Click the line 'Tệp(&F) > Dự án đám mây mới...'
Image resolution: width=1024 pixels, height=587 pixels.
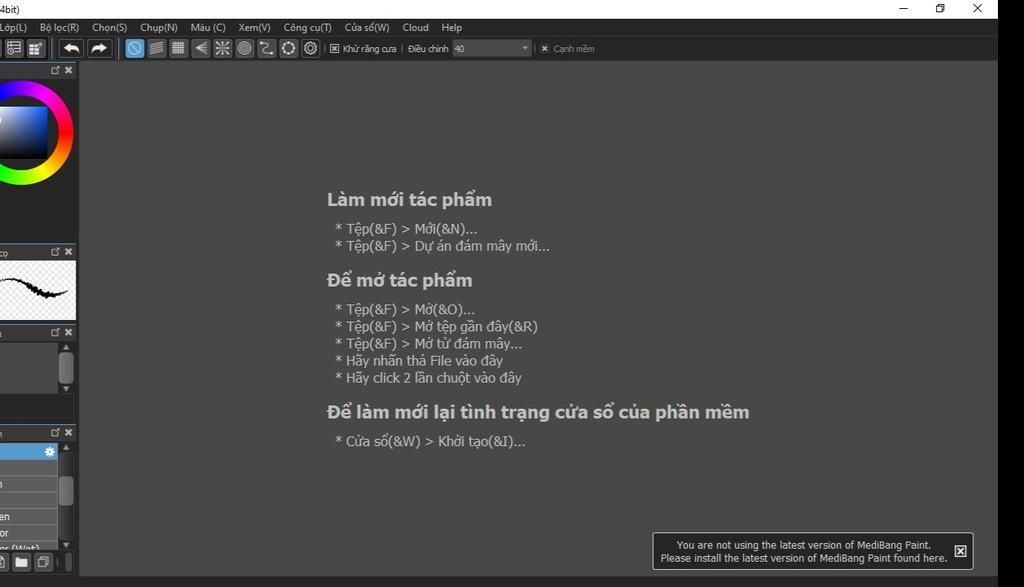[x=442, y=246]
